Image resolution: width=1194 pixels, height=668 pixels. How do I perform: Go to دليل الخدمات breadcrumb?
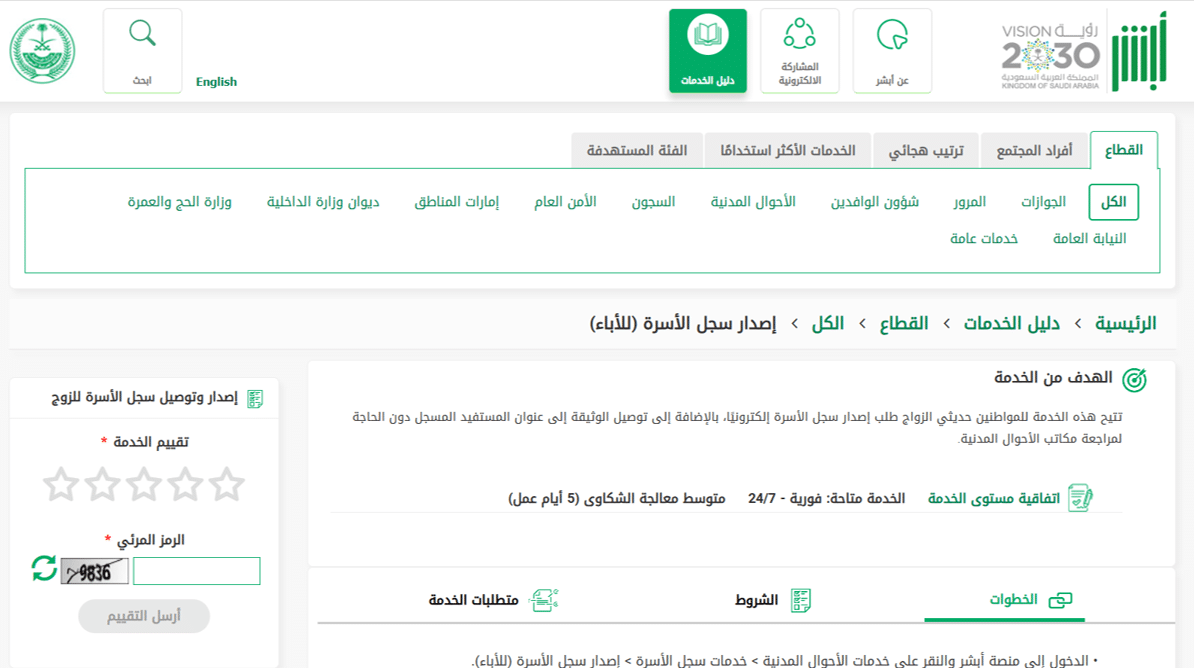1011,324
